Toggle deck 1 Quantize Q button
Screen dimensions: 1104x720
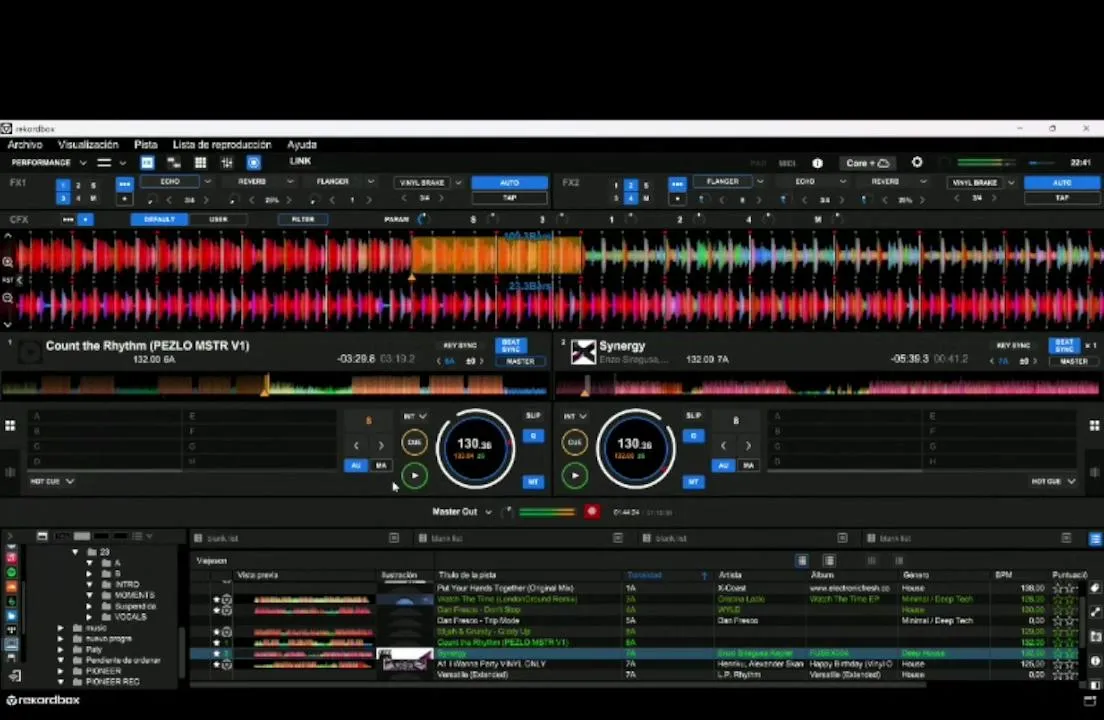(x=533, y=436)
